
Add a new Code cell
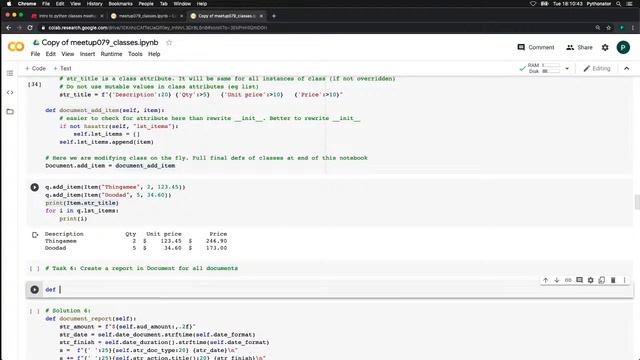tap(36, 69)
